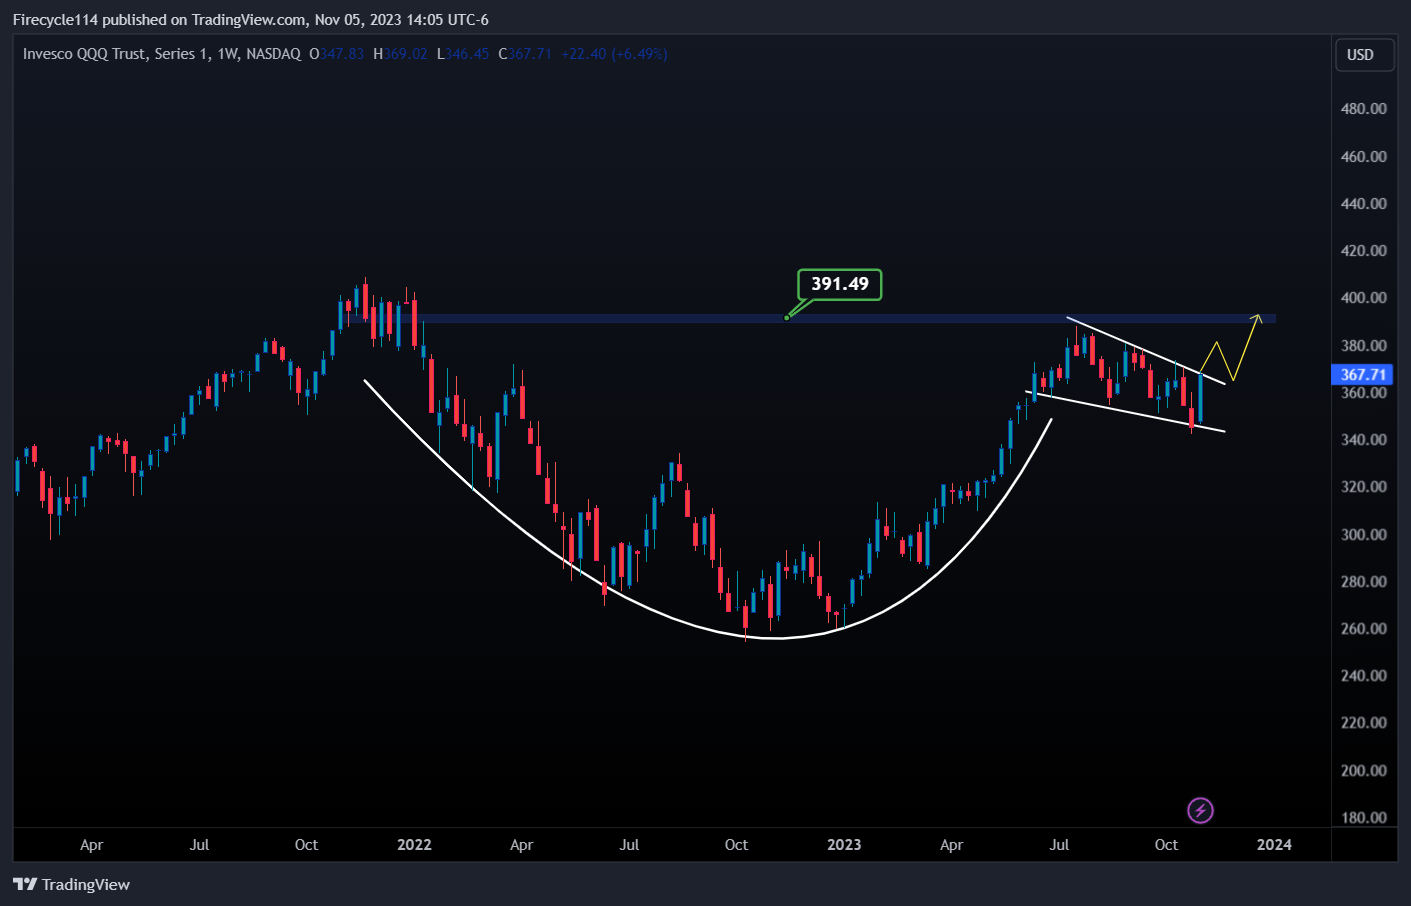Screen dimensions: 1411x906
Task: Select the yellow projected path arrow
Action: coord(1232,348)
